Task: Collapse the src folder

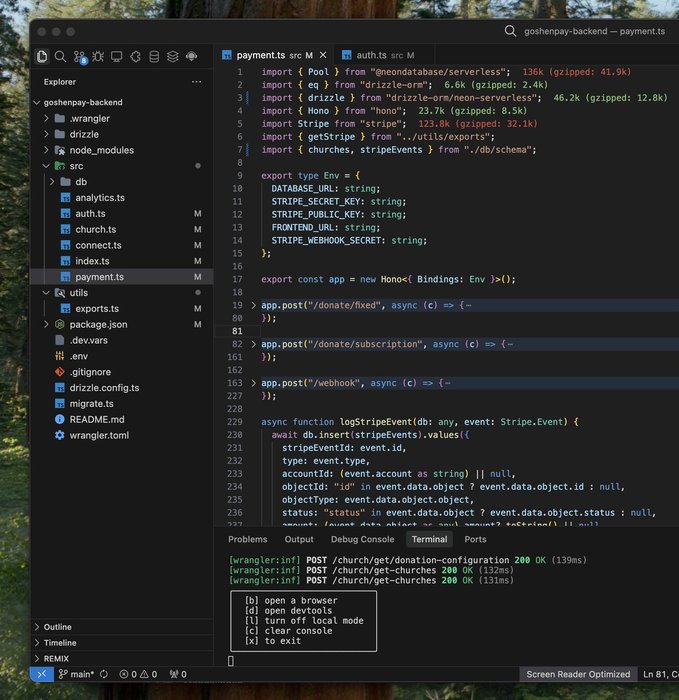Action: pyautogui.click(x=46, y=166)
